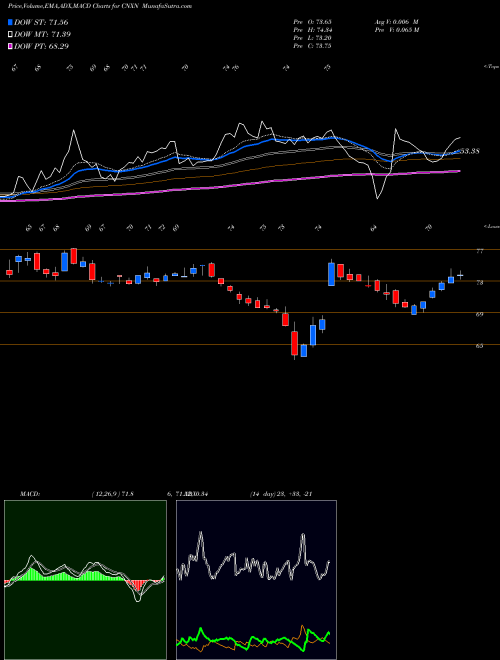Click the 'DOW MT: 71.39' legend text
This screenshot has width=500, height=660.
coord(43,35)
